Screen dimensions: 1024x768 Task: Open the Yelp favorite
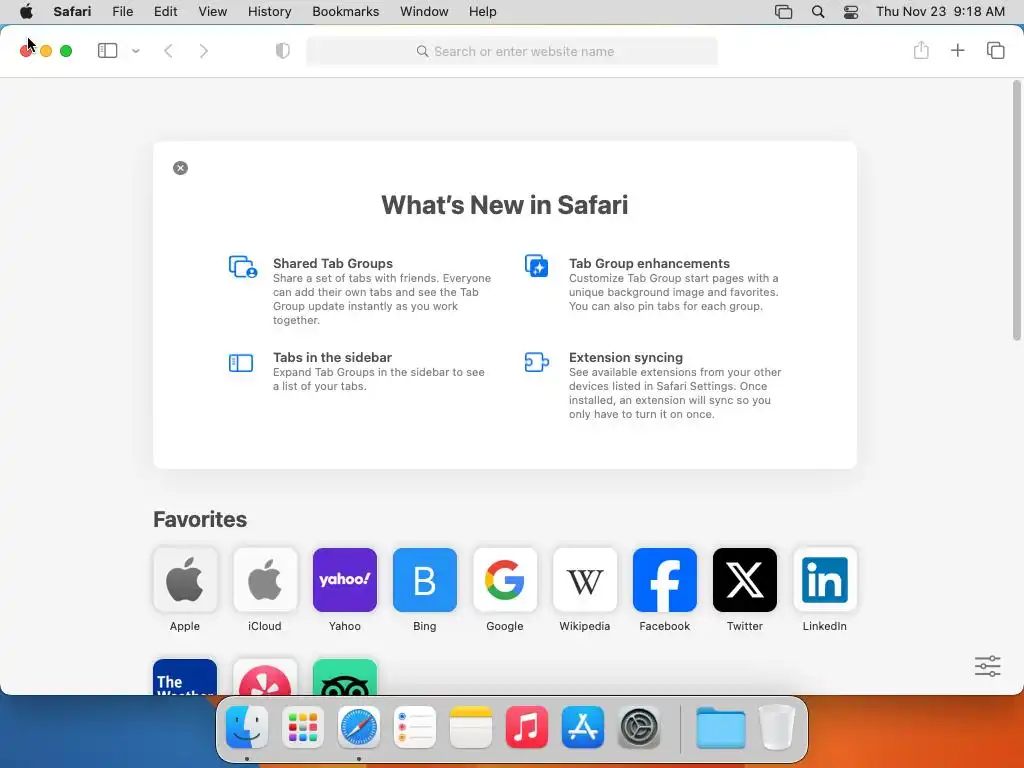point(264,677)
